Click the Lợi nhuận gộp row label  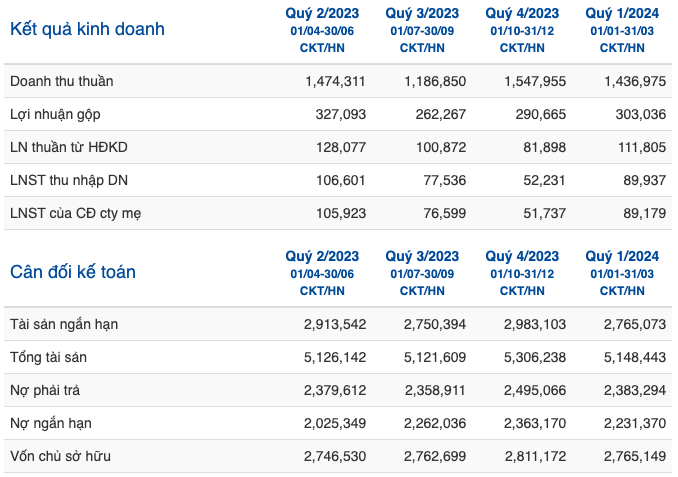point(55,115)
